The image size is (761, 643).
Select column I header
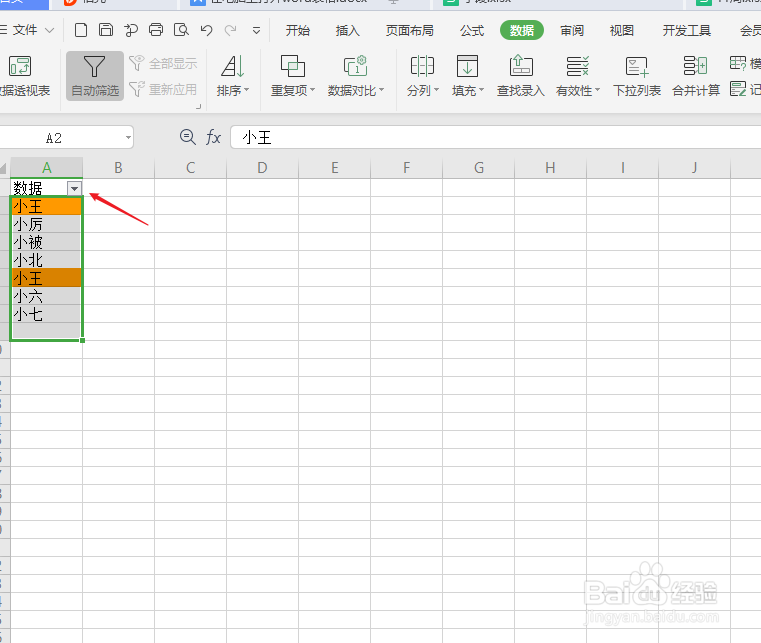click(622, 168)
